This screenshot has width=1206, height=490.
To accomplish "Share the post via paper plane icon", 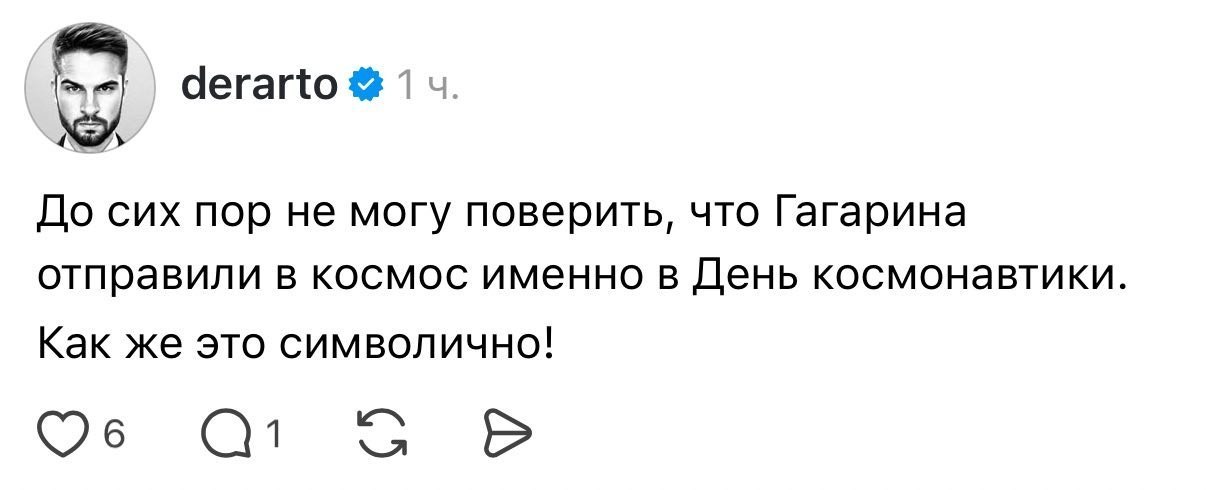I will [x=507, y=435].
